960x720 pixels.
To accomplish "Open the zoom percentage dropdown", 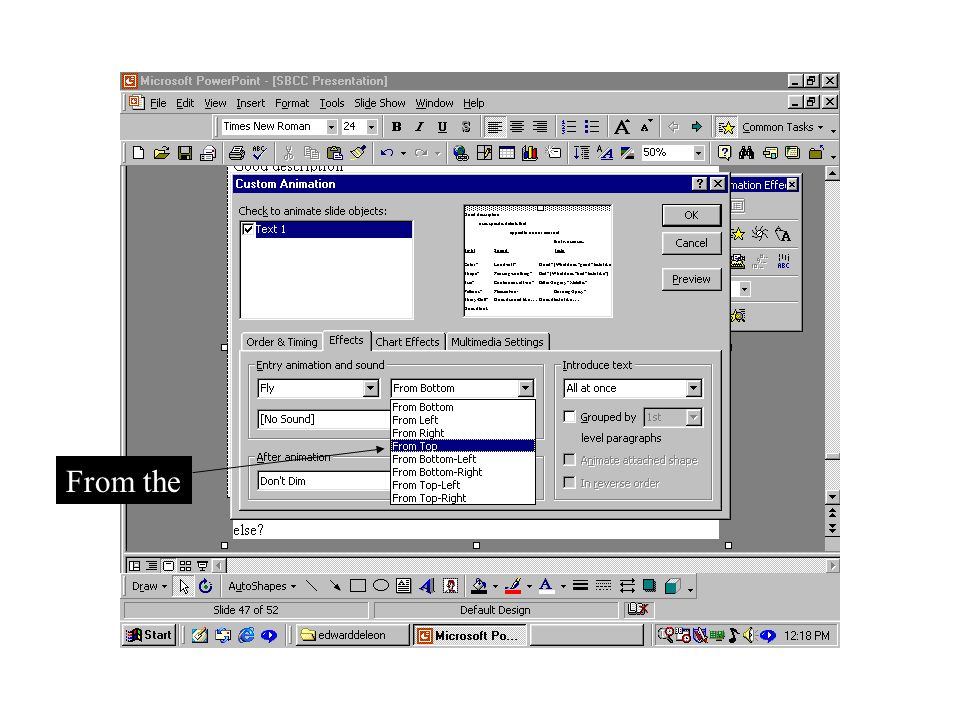I will pyautogui.click(x=699, y=152).
